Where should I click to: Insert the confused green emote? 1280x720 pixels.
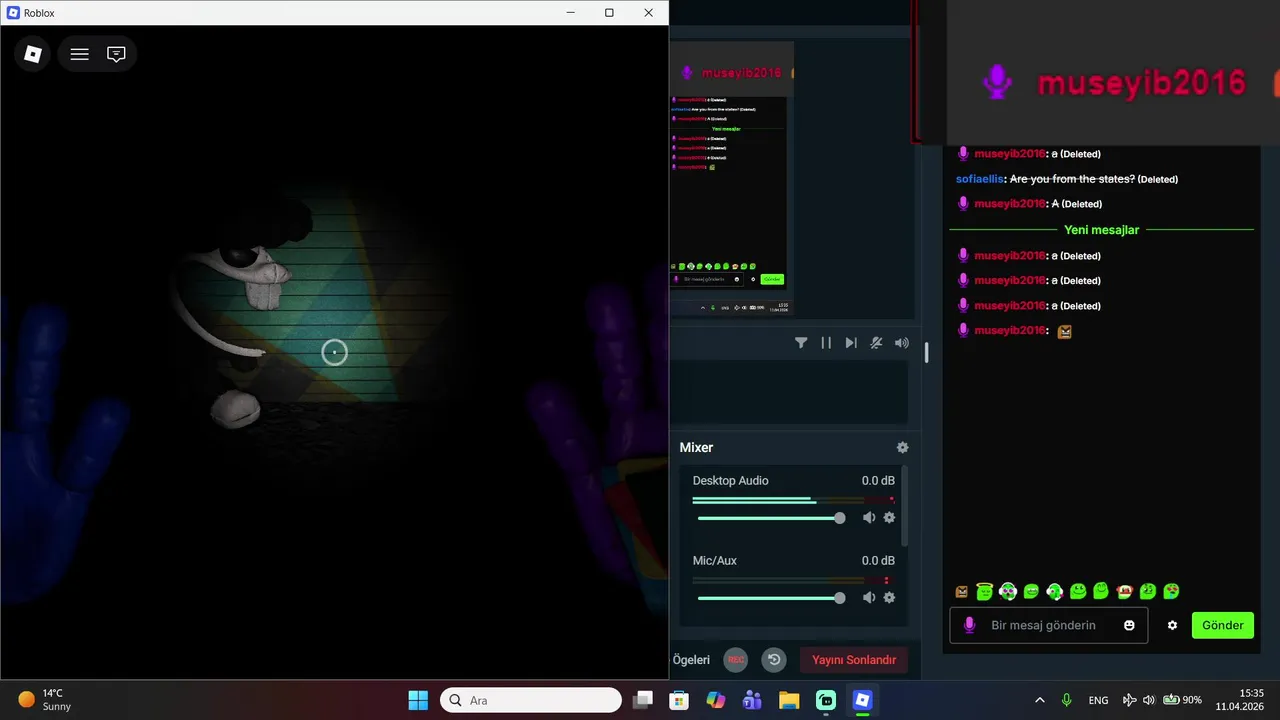click(x=1148, y=592)
